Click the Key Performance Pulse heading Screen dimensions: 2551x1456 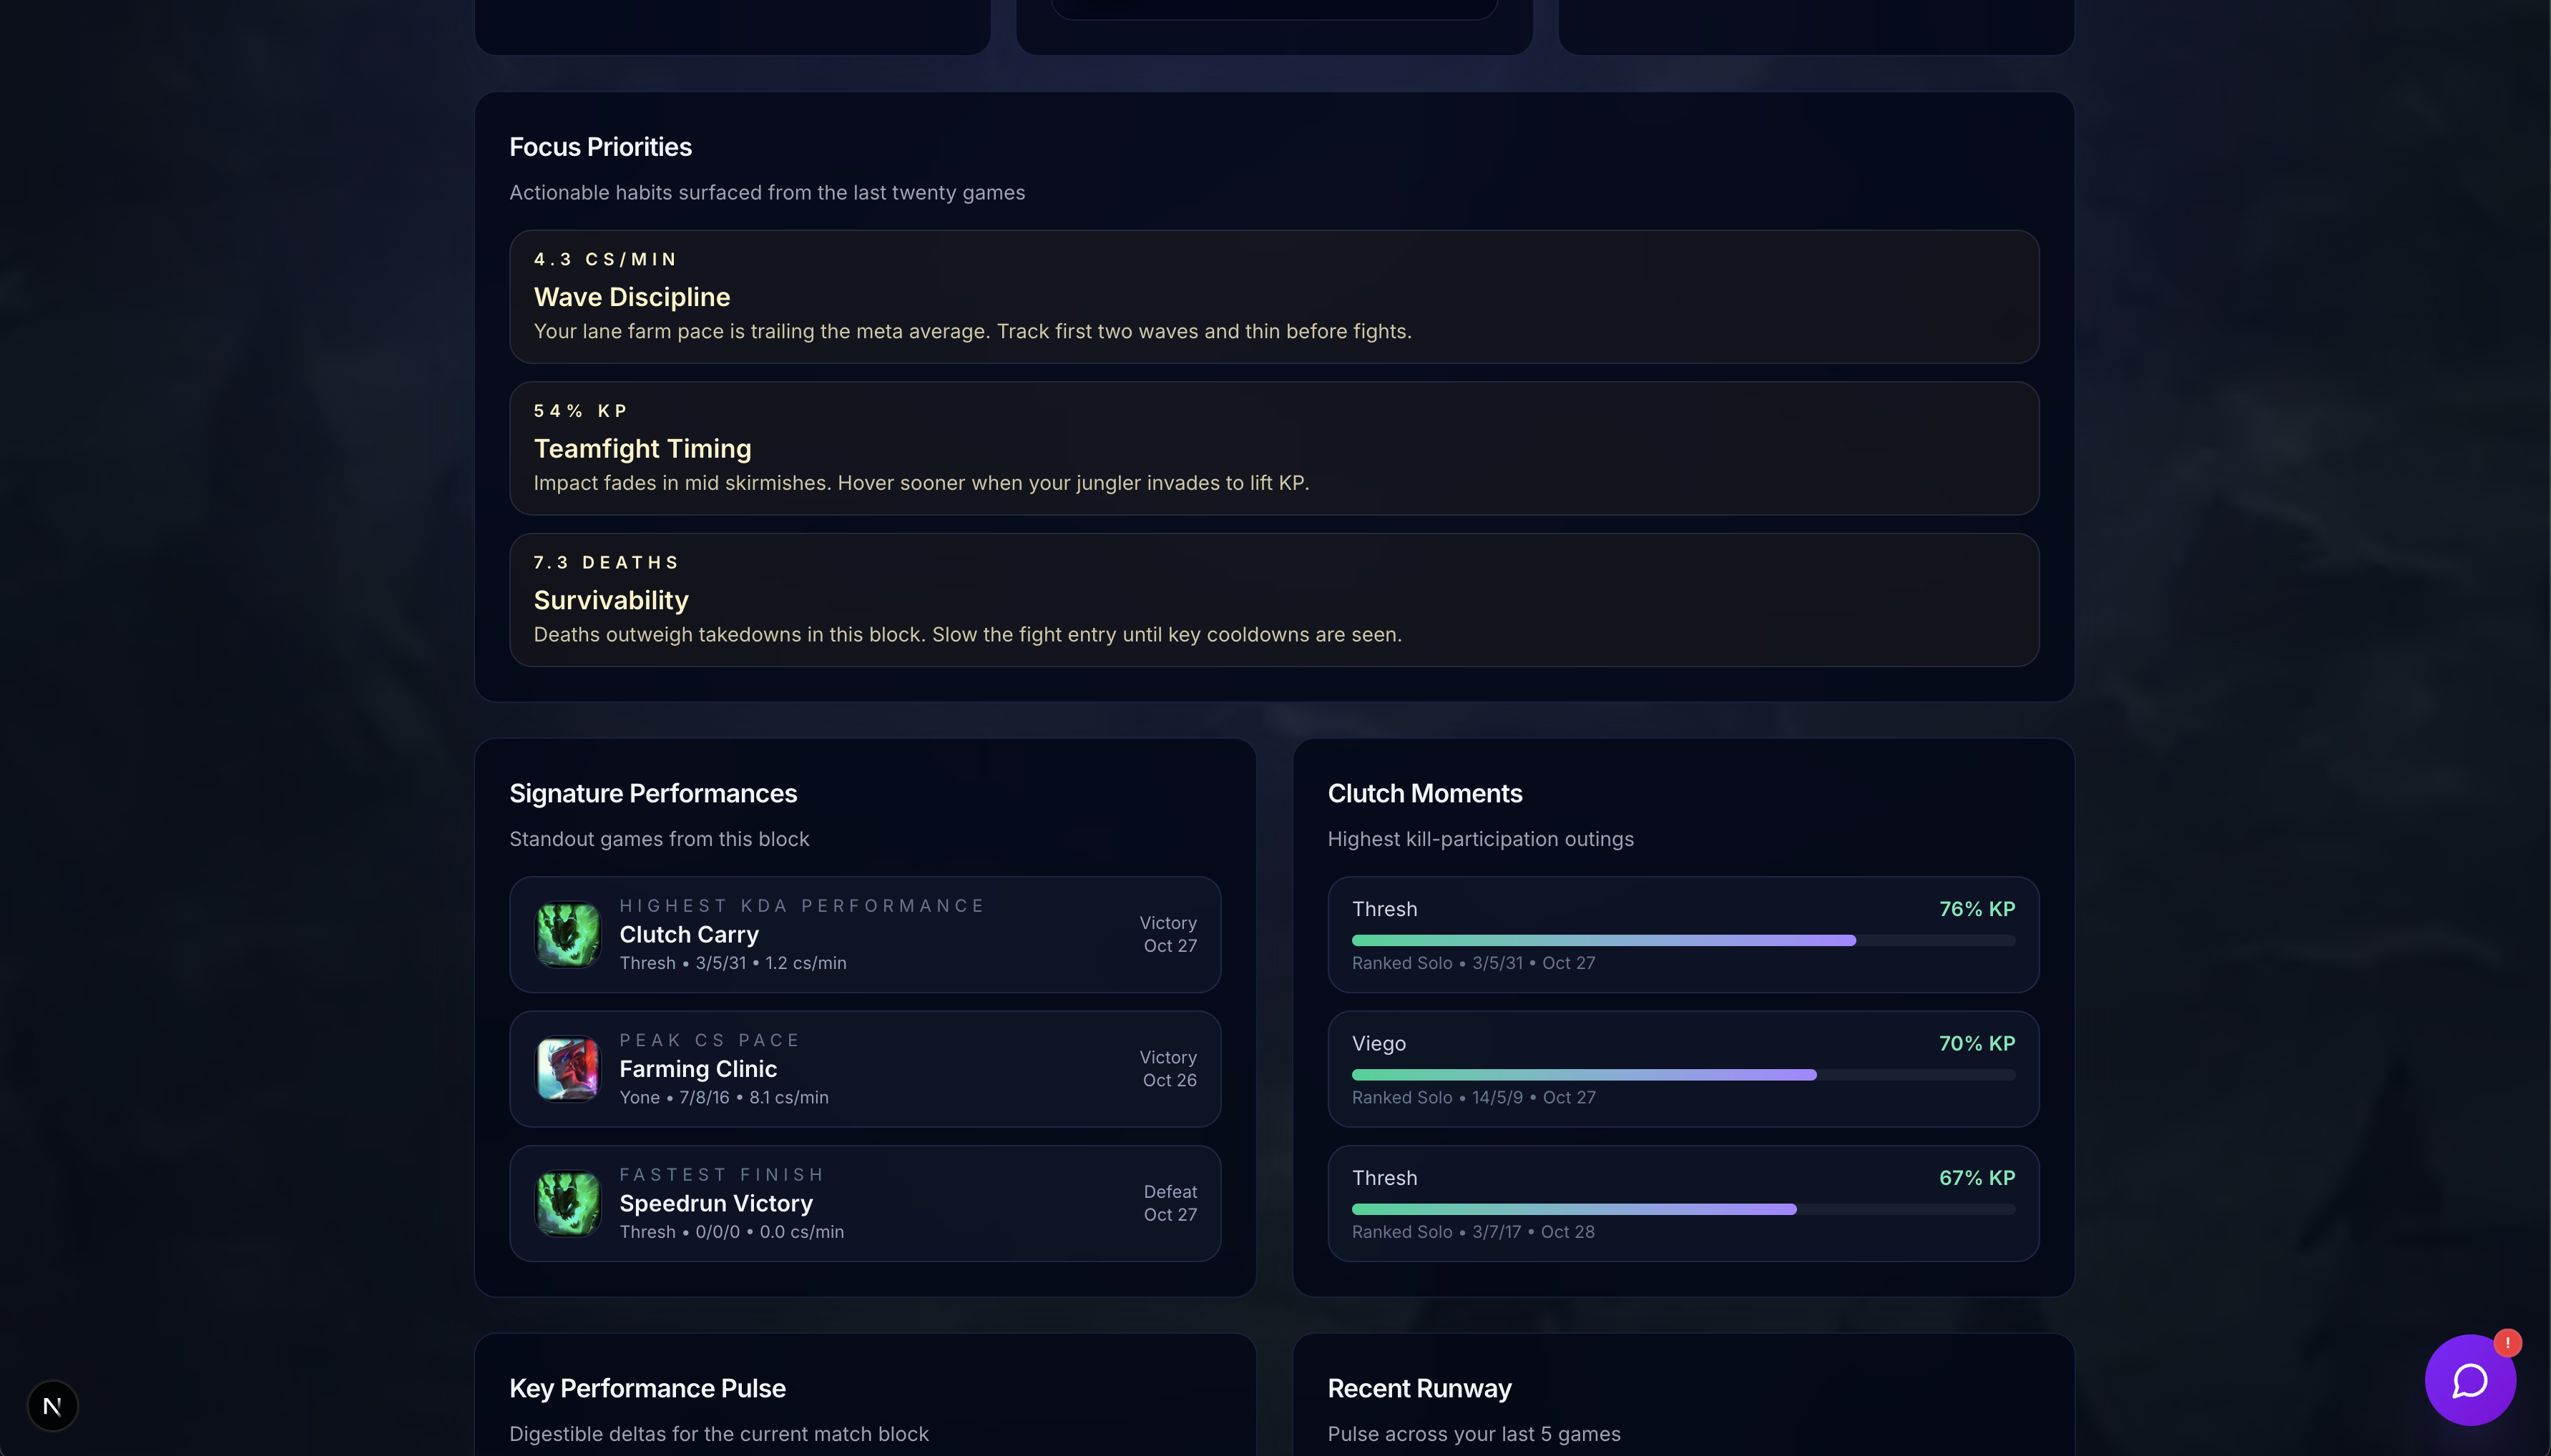pos(647,1388)
